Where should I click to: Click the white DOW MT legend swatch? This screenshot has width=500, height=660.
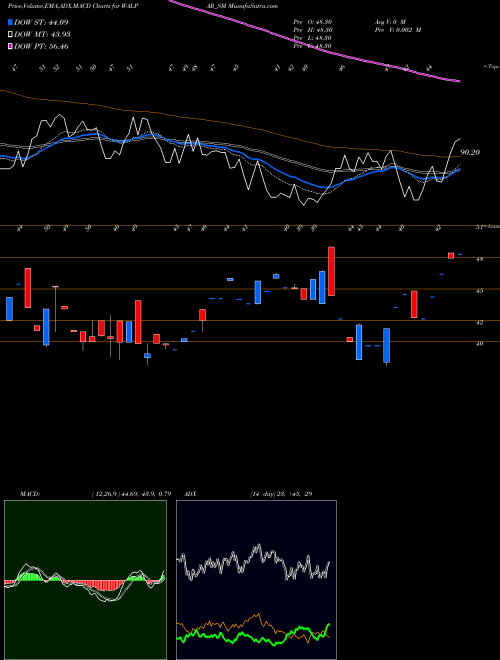pos(10,34)
